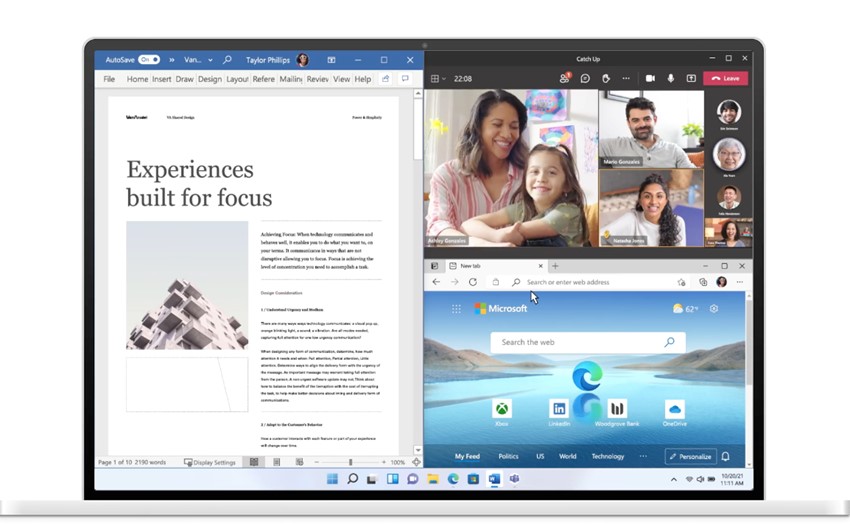The image size is (850, 532).
Task: Click Natasha Jones' video tile in Teams
Action: 651,208
